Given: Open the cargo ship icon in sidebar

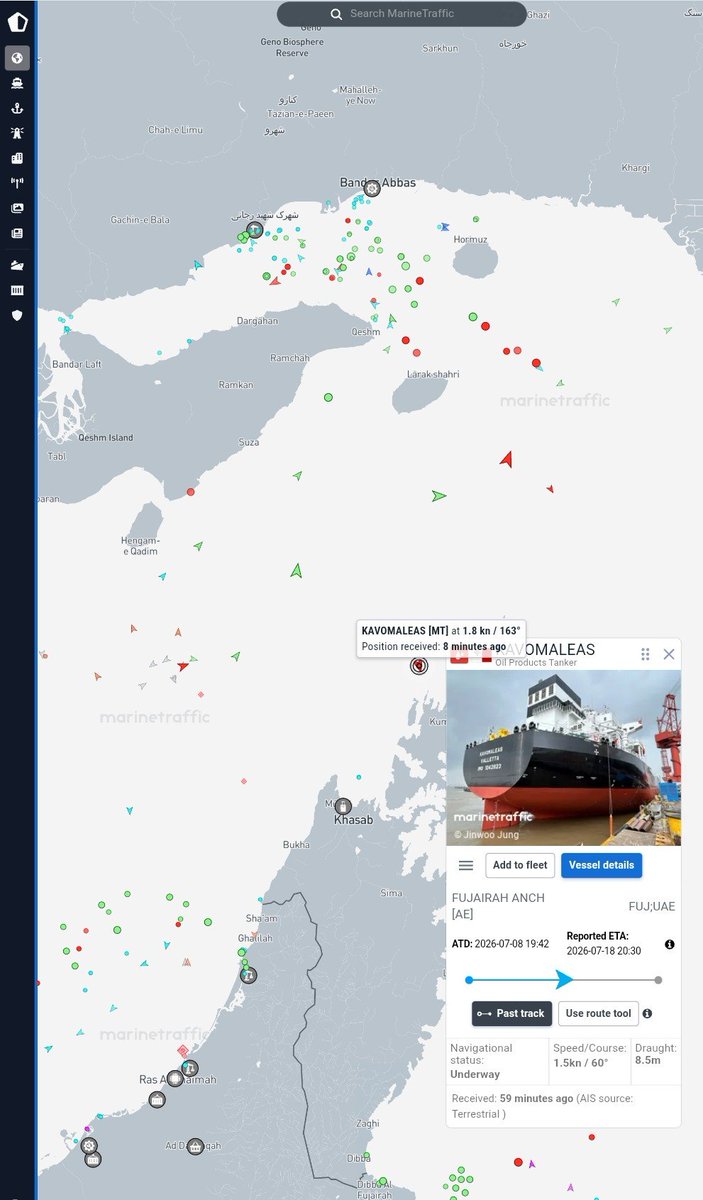Looking at the screenshot, I should [x=17, y=265].
